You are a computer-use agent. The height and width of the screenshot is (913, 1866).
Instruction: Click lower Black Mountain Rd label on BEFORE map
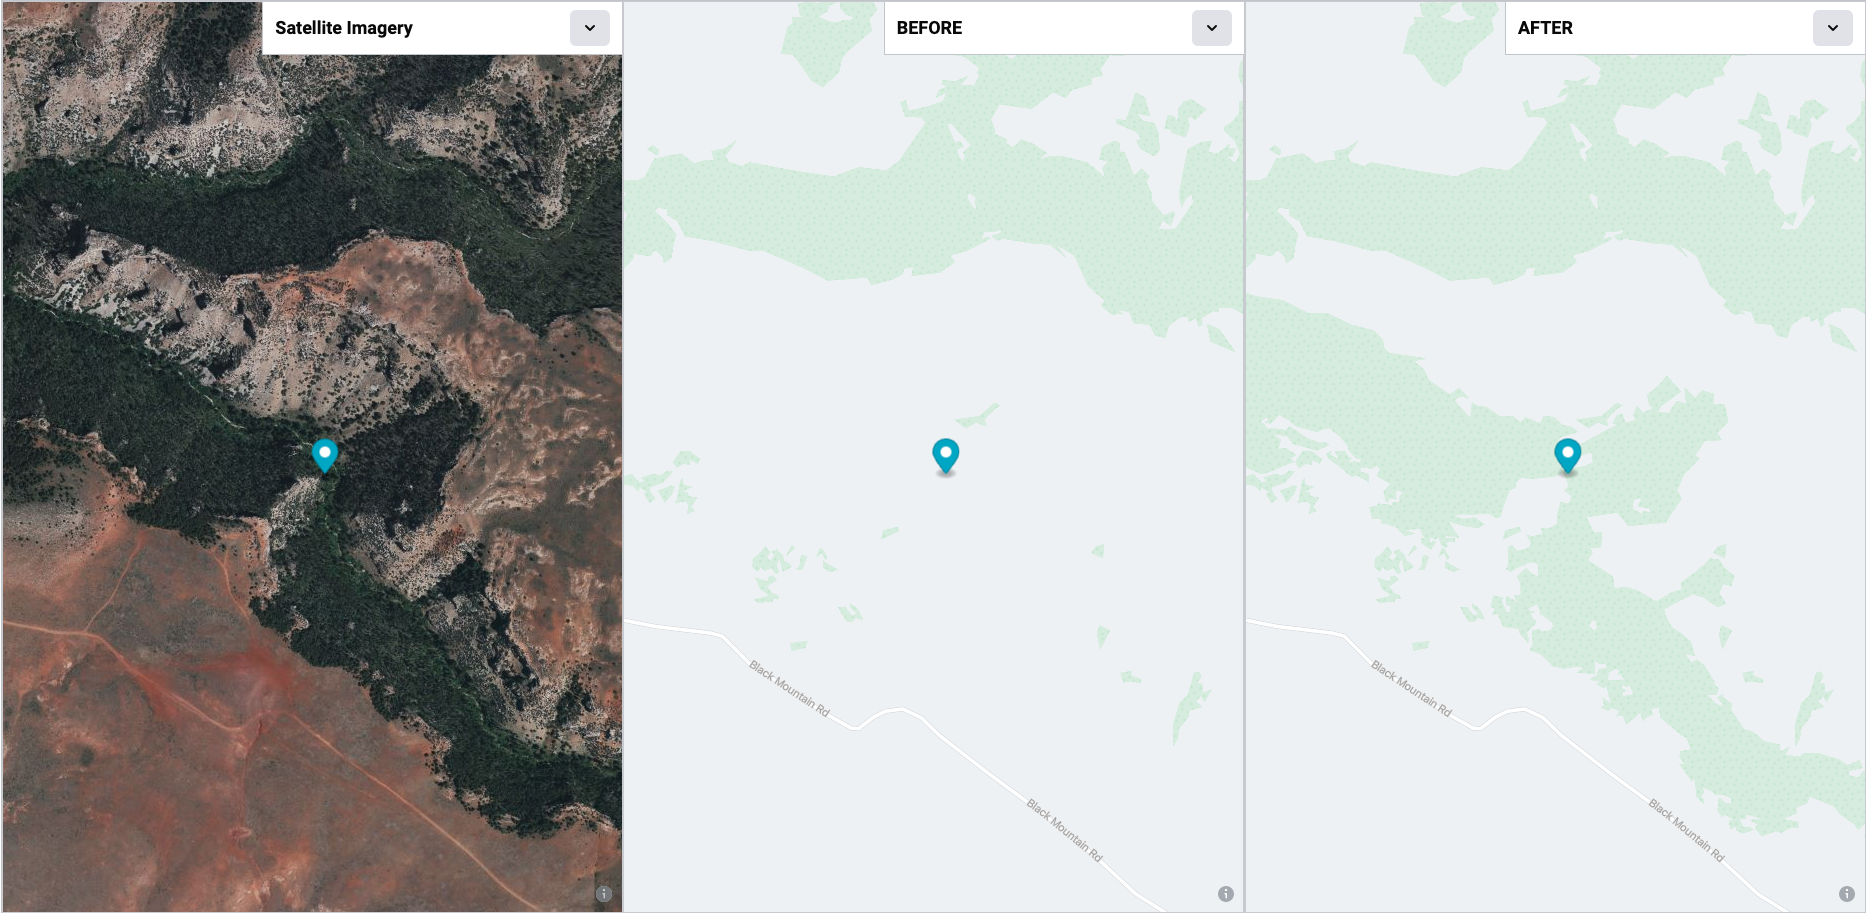(1065, 830)
